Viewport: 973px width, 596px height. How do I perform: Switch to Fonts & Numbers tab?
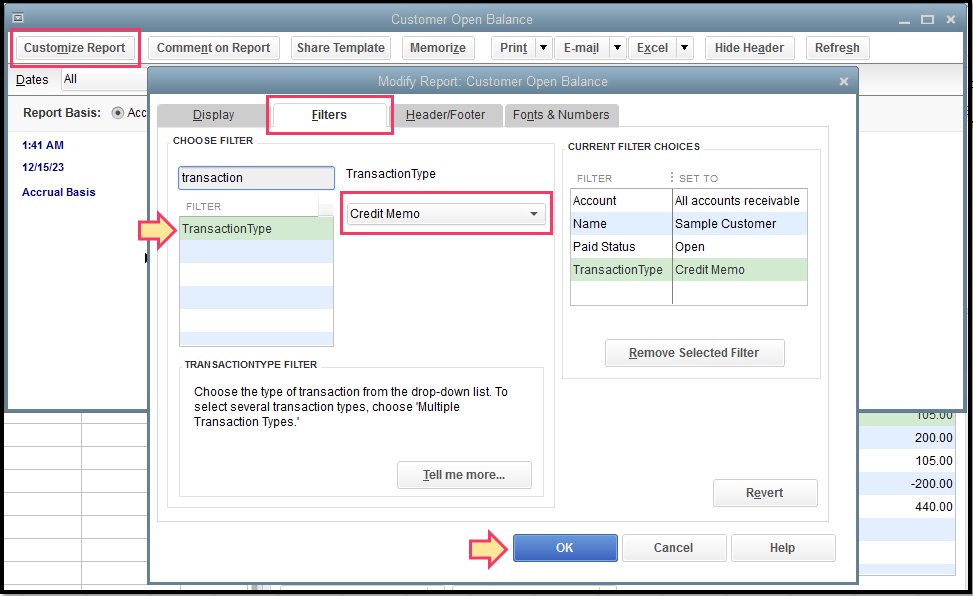coord(561,115)
